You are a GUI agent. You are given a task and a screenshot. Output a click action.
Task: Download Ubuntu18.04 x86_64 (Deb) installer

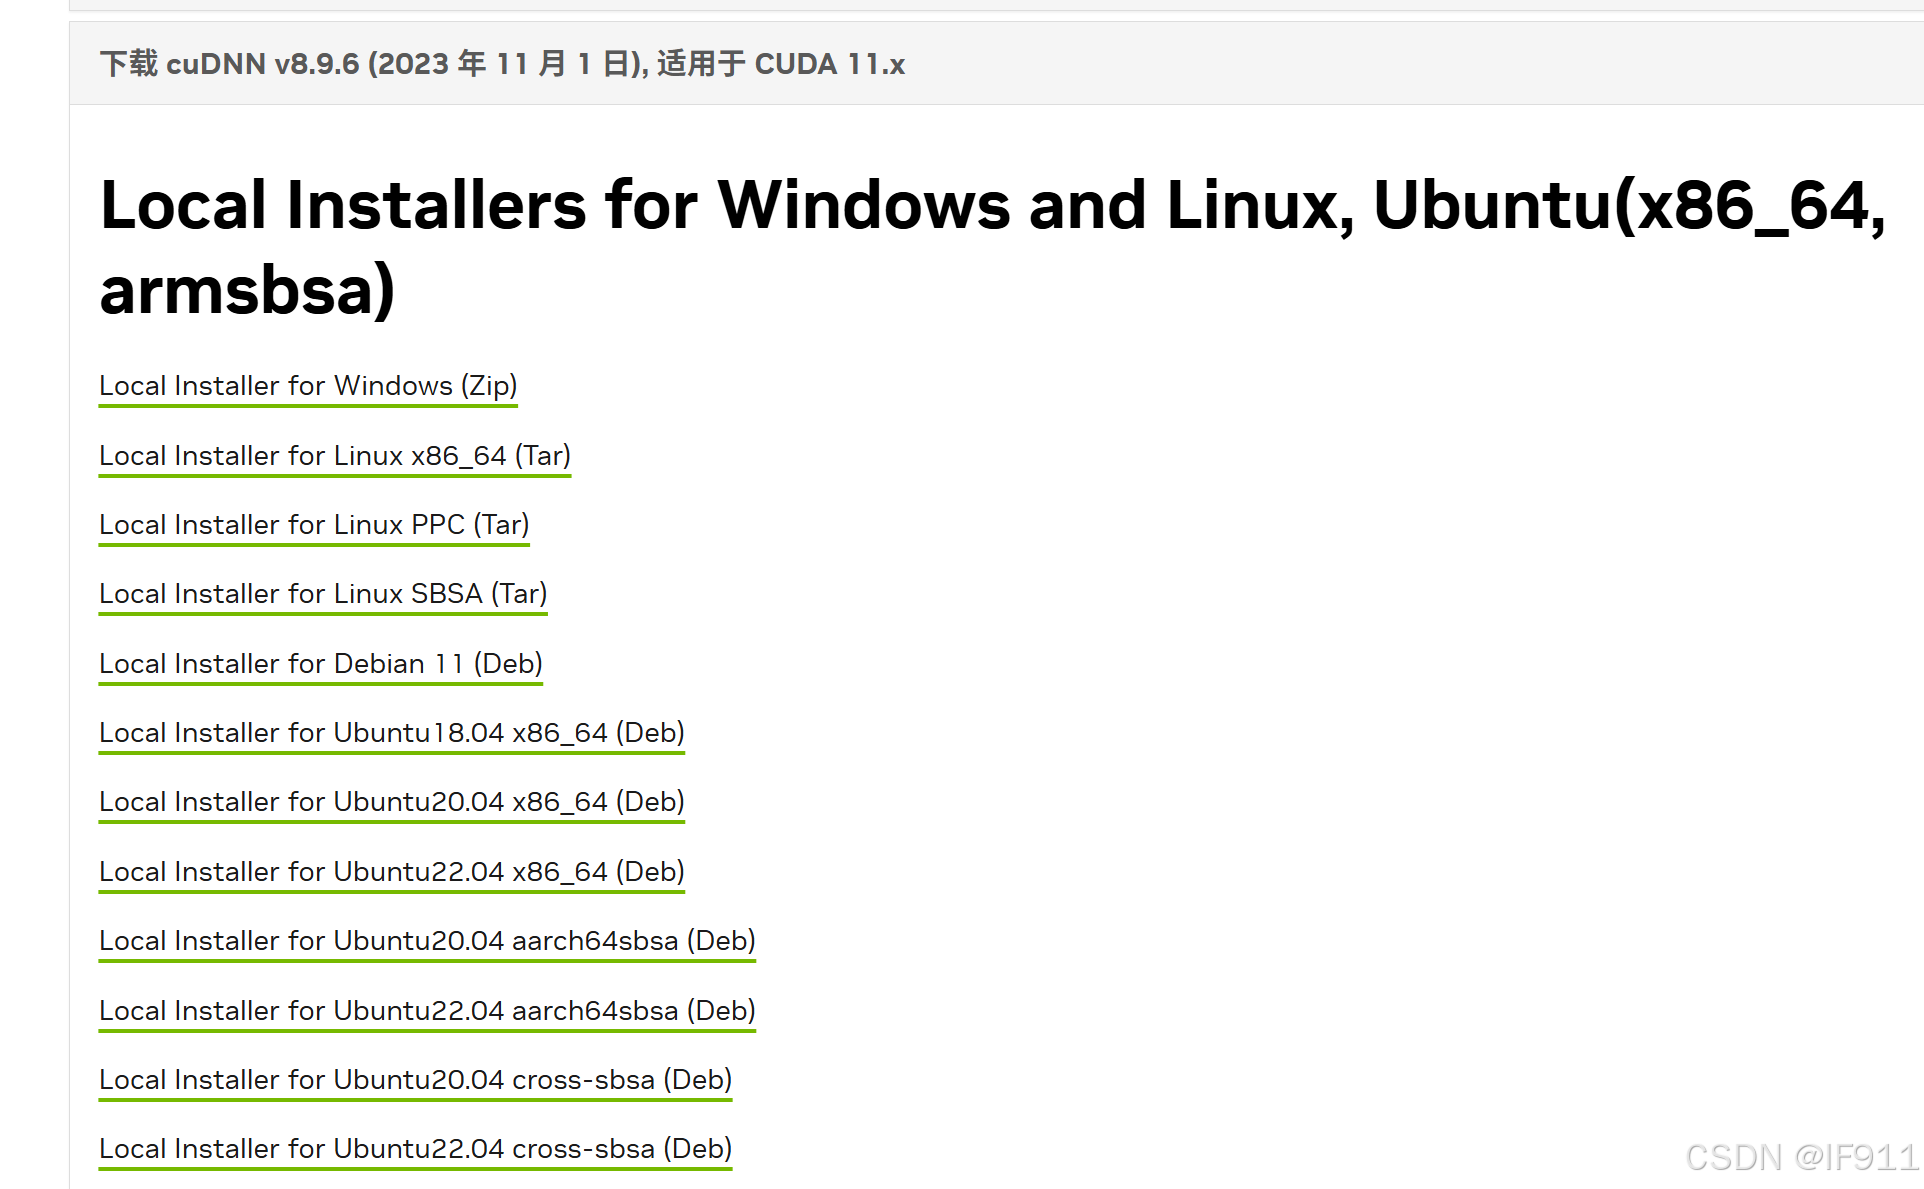point(392,733)
